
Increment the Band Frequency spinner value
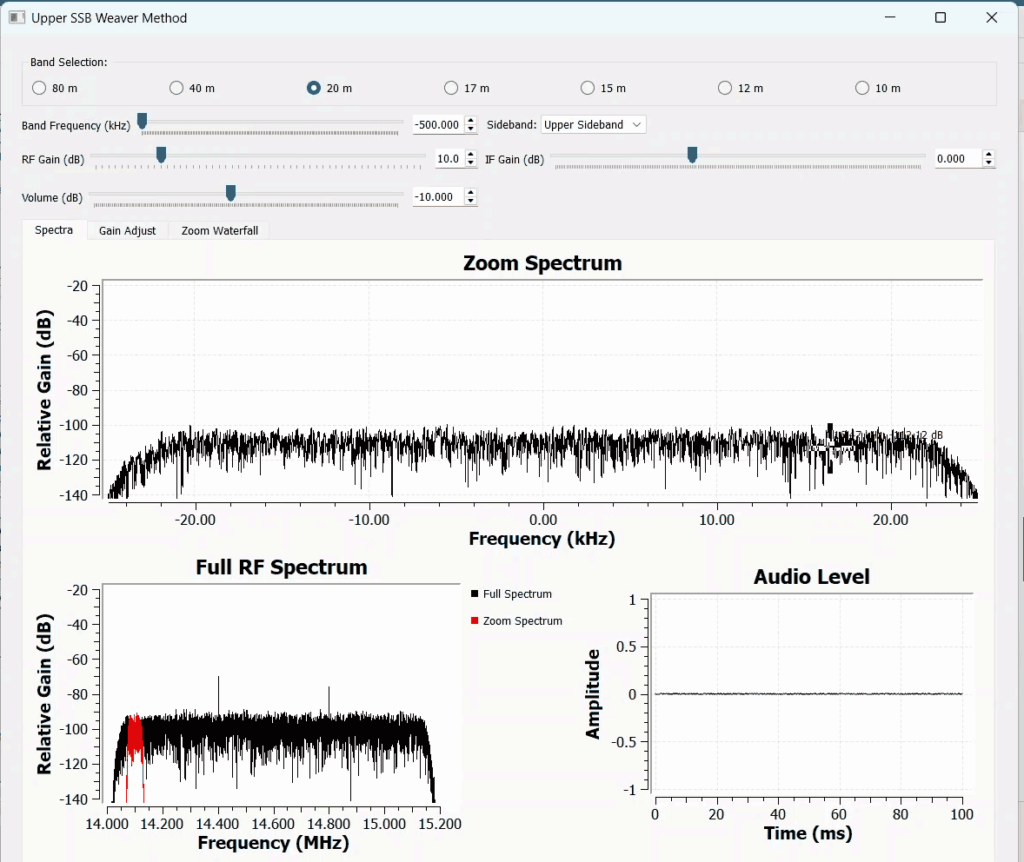tap(470, 120)
